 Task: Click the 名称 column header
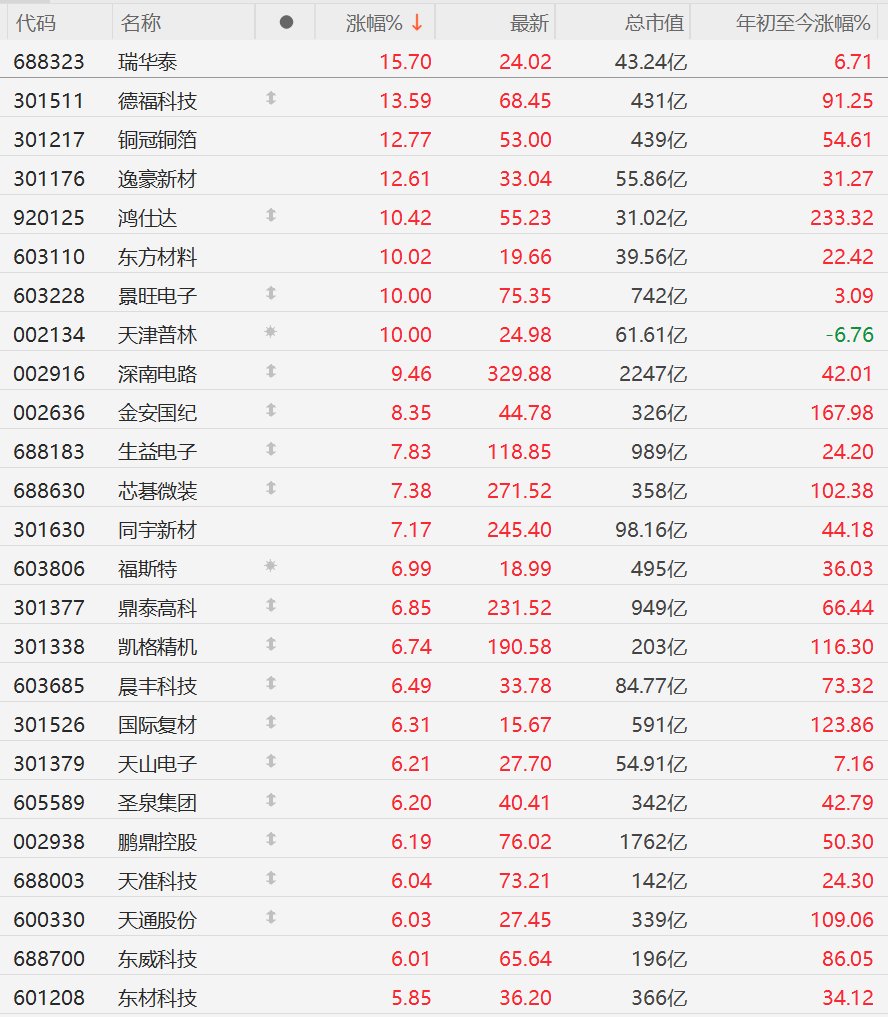140,23
